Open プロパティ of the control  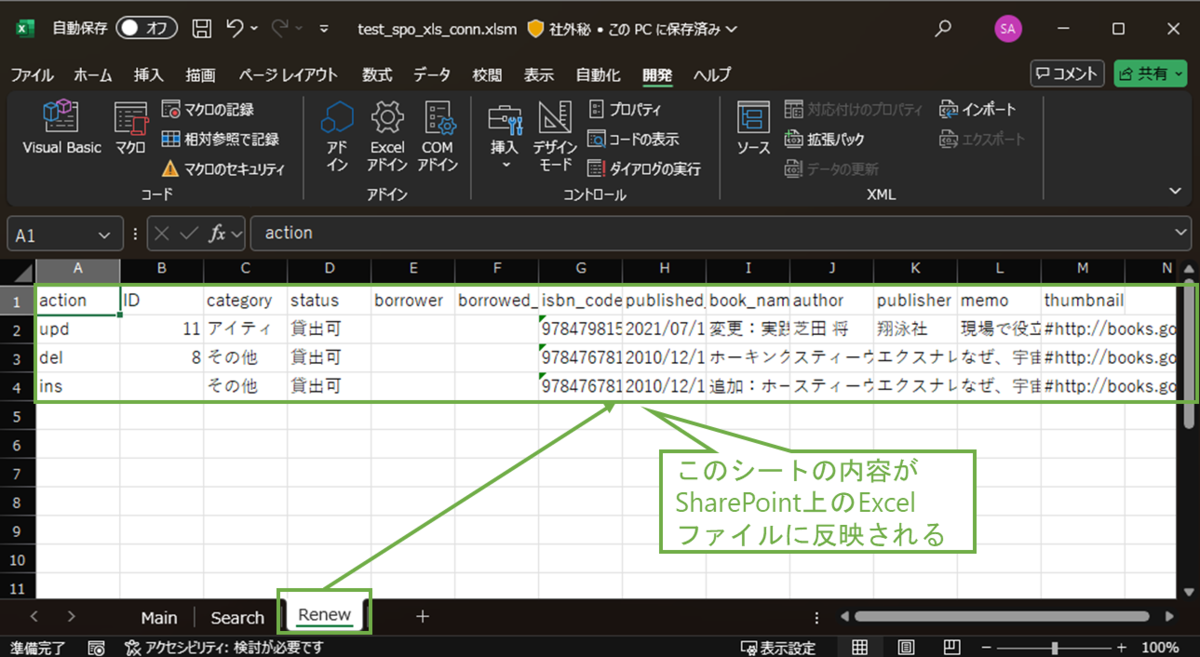(624, 109)
